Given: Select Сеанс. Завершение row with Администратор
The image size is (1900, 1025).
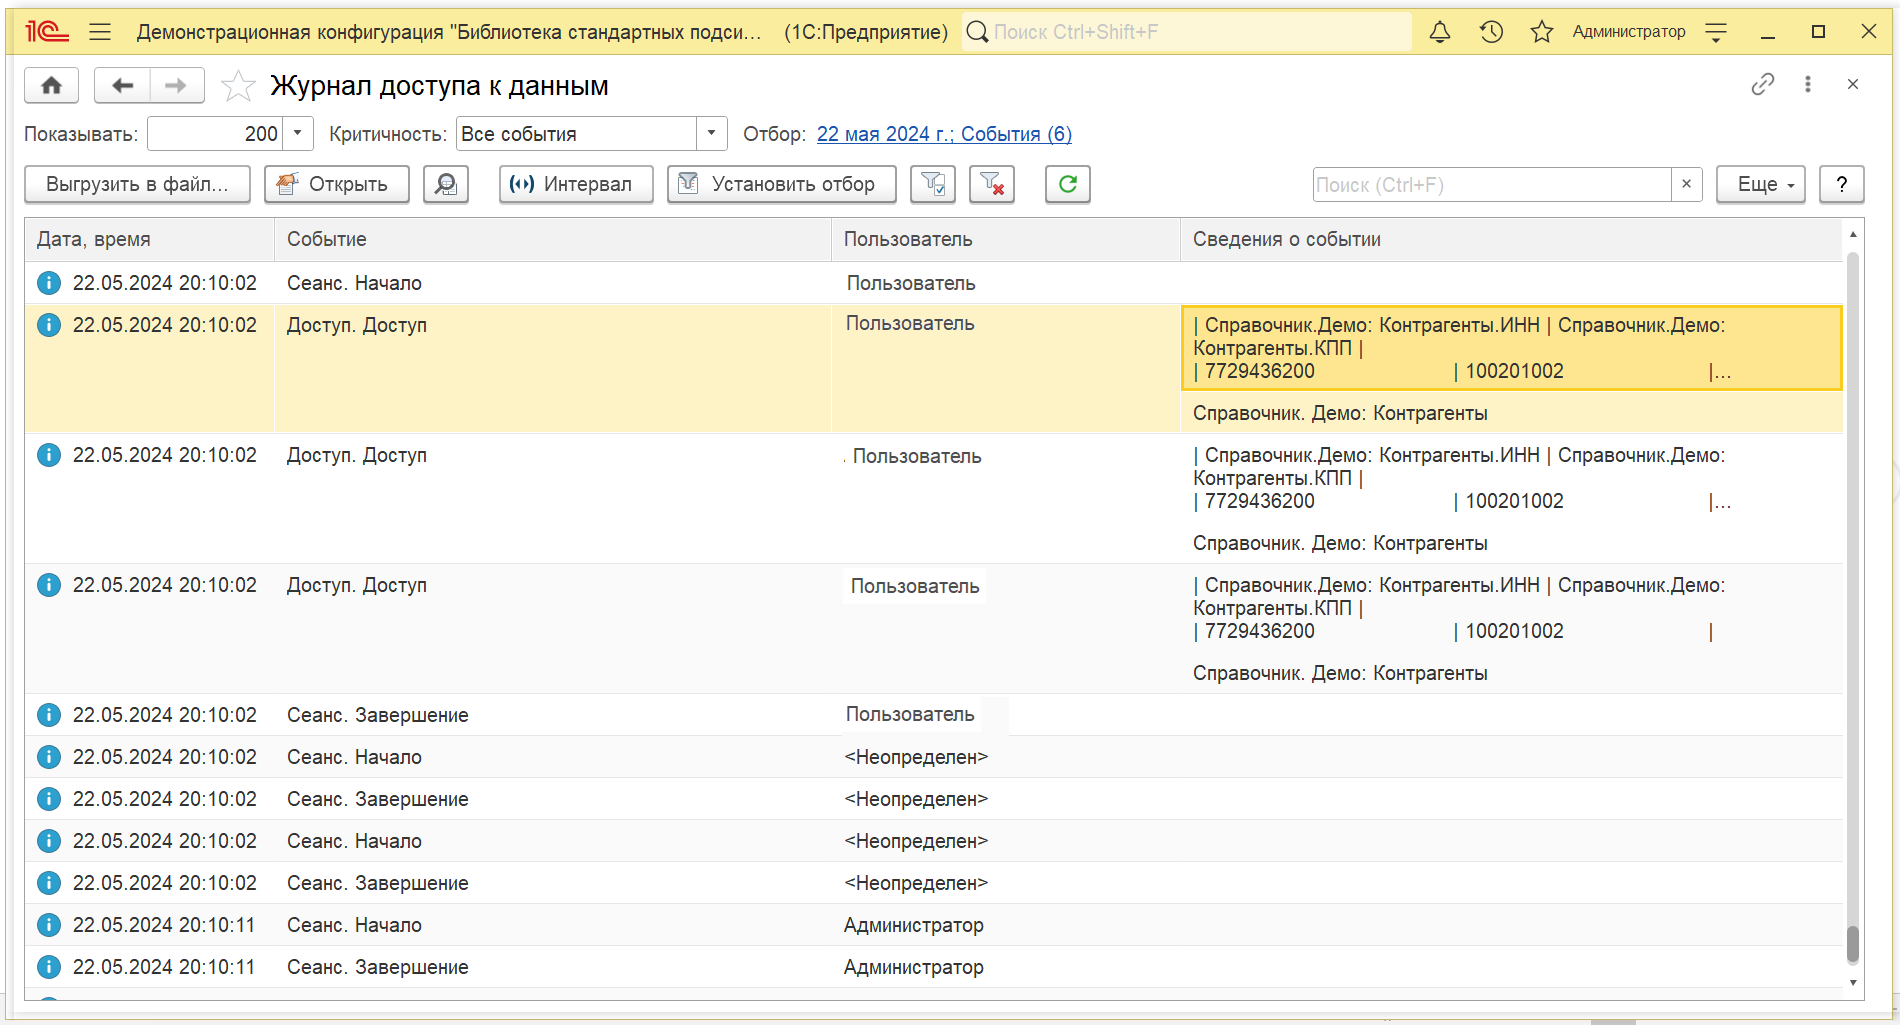Looking at the screenshot, I should [x=934, y=967].
